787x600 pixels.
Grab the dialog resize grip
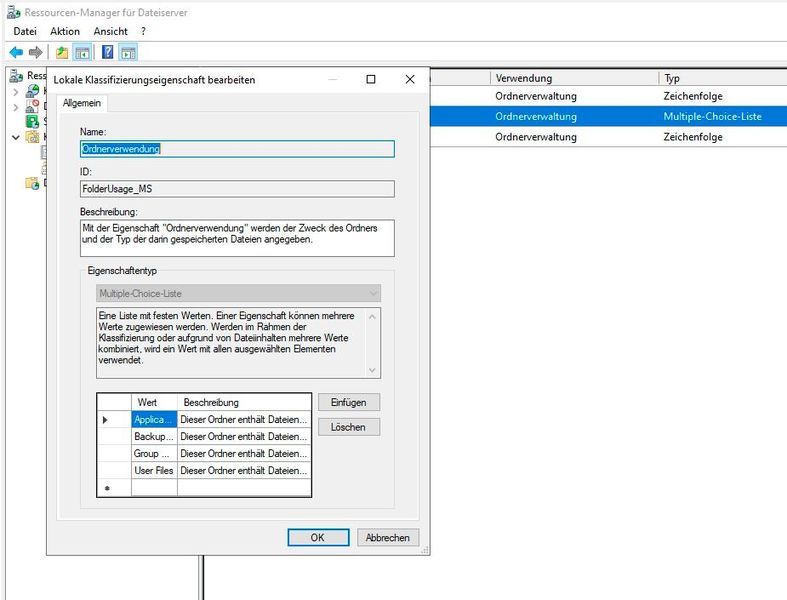pyautogui.click(x=425, y=550)
